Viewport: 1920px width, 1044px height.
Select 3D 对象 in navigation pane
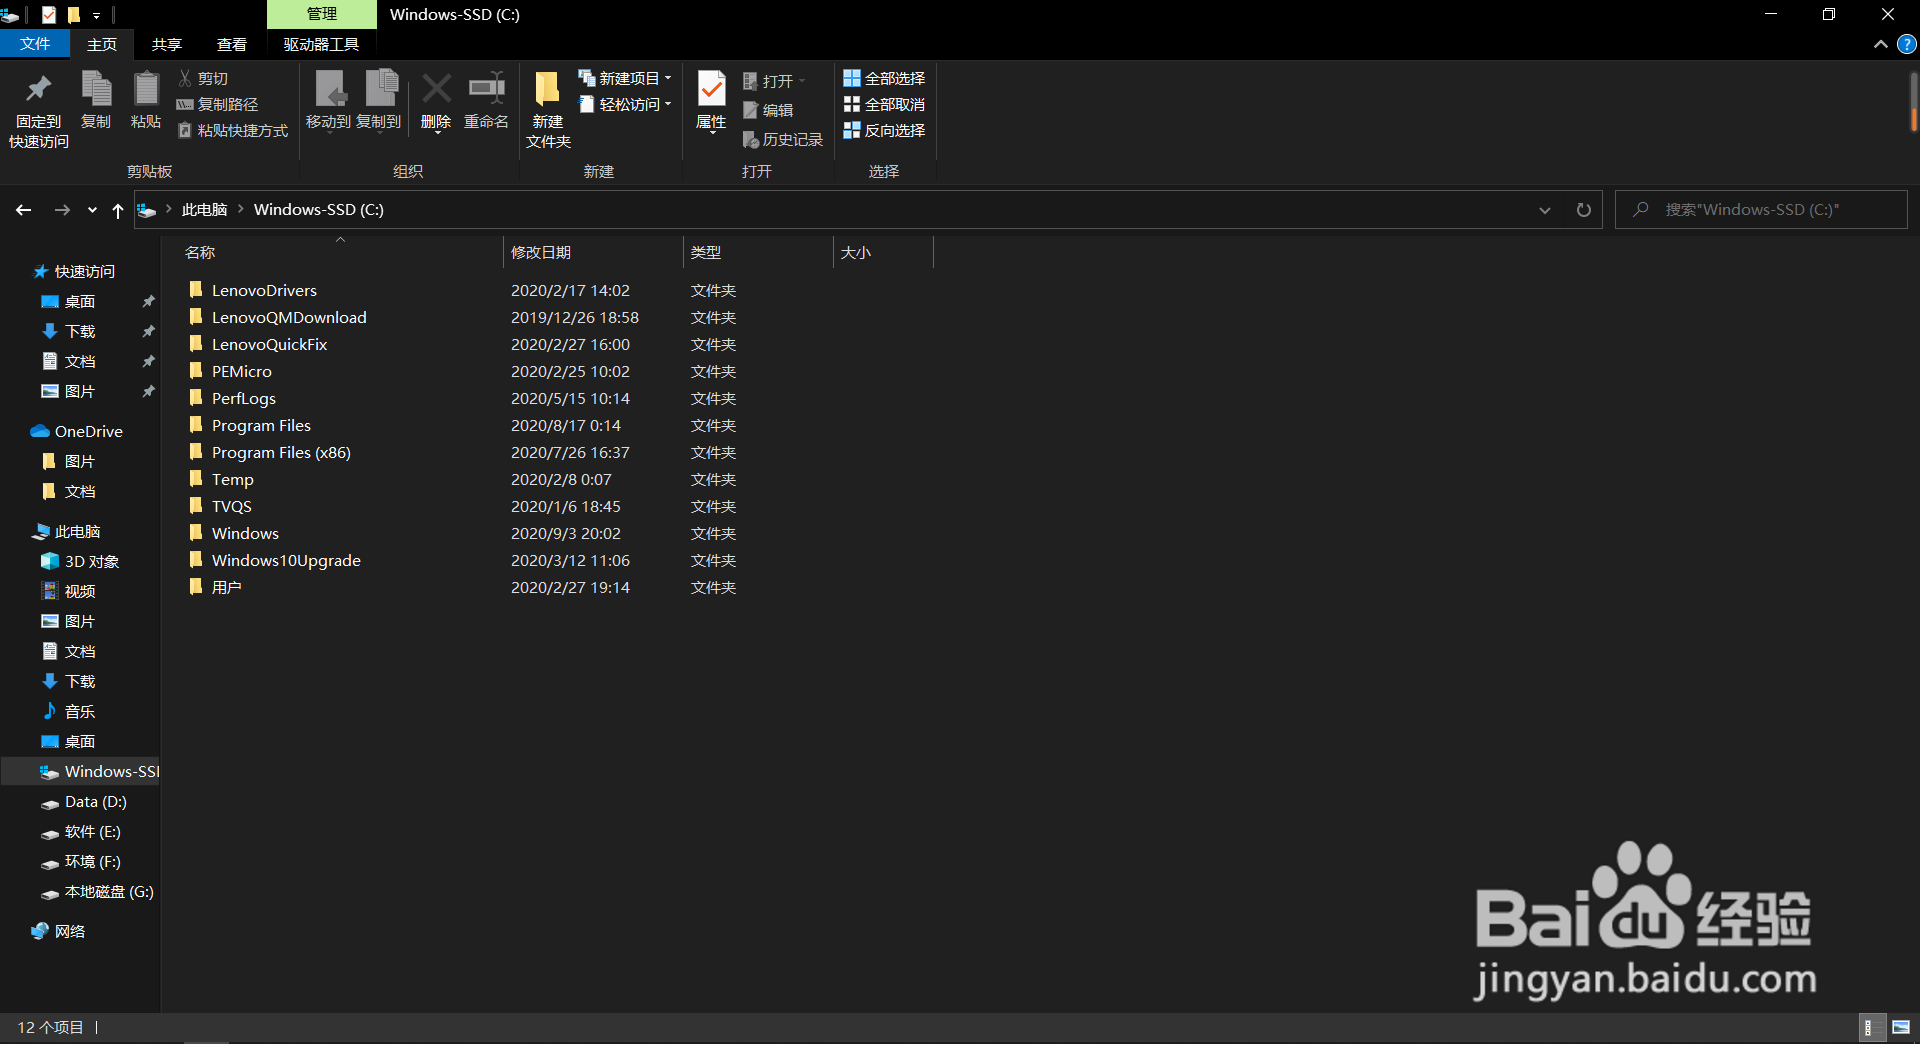pyautogui.click(x=91, y=562)
